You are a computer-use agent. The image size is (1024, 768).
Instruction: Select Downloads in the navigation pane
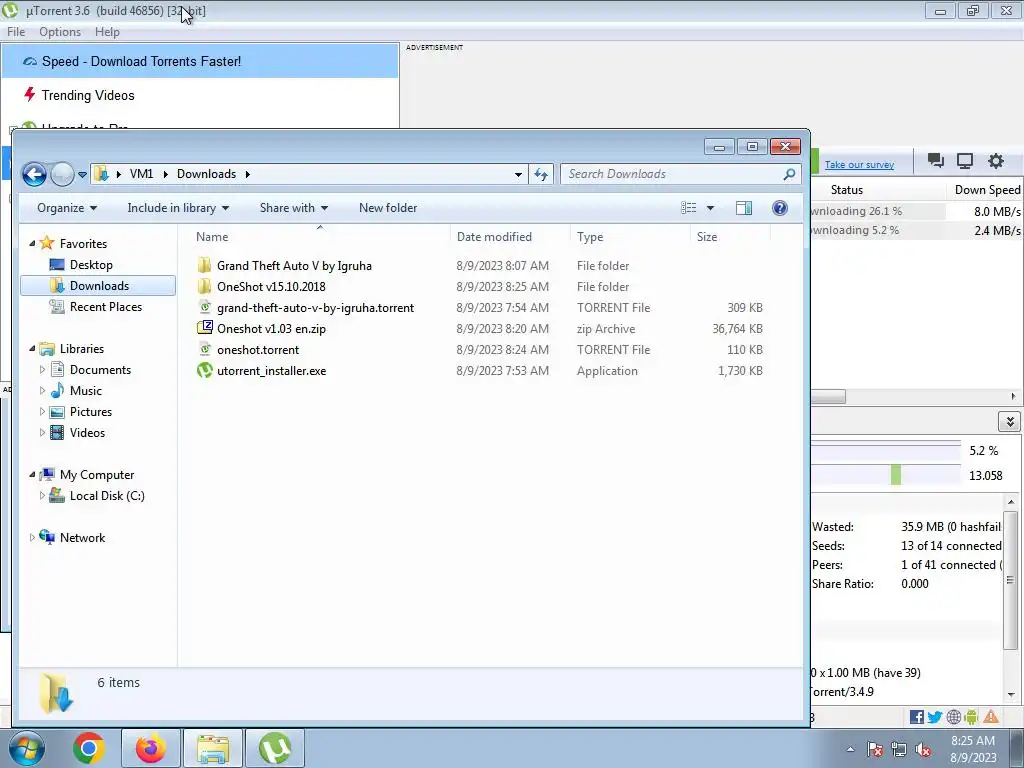98,285
